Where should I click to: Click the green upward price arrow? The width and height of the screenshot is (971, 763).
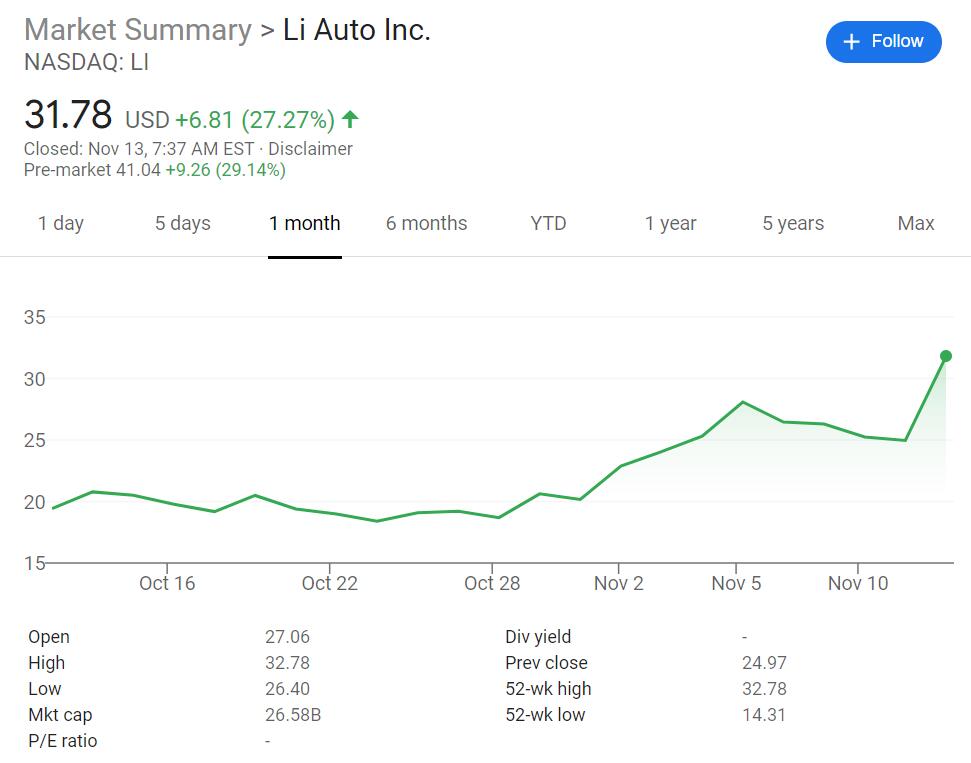click(349, 118)
